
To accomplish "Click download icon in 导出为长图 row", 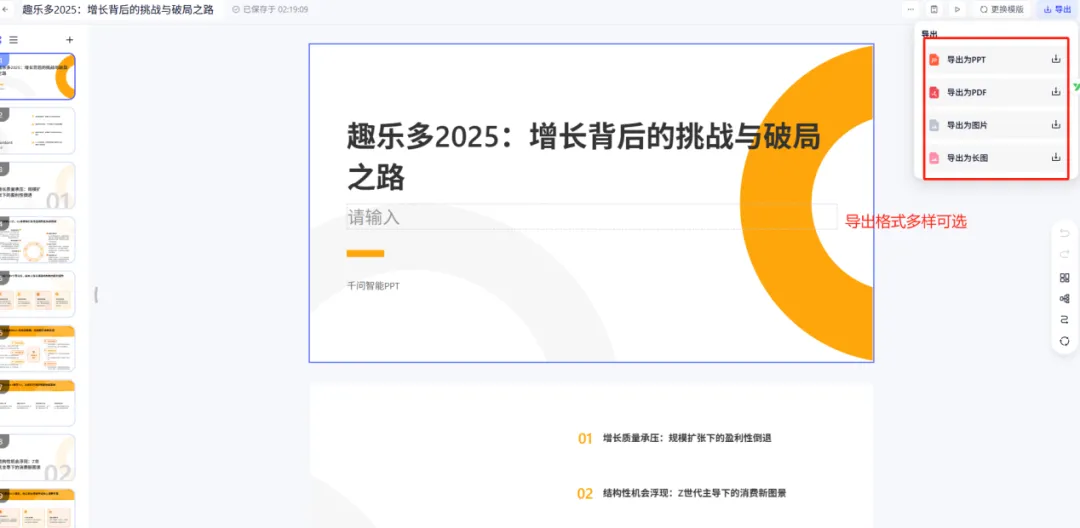I will 1056,157.
